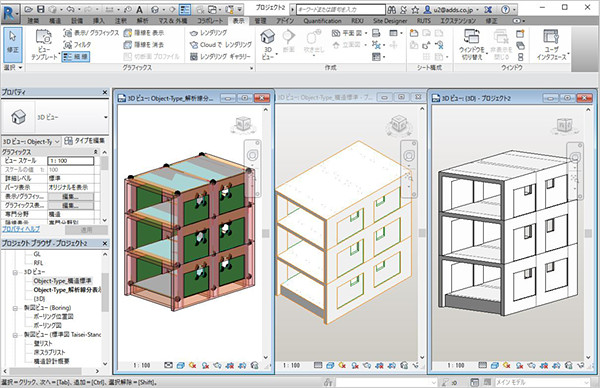Click the Replicate window icon in ウィンドウ panel

click(520, 34)
